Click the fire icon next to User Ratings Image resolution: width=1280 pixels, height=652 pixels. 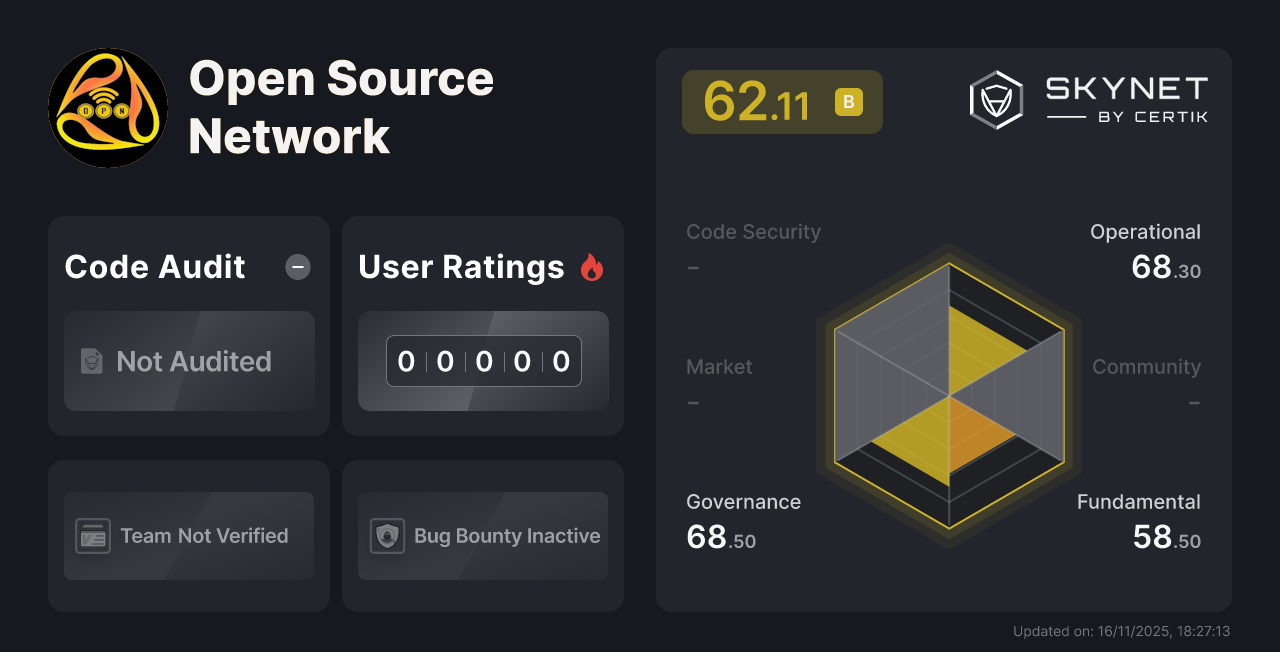tap(592, 266)
